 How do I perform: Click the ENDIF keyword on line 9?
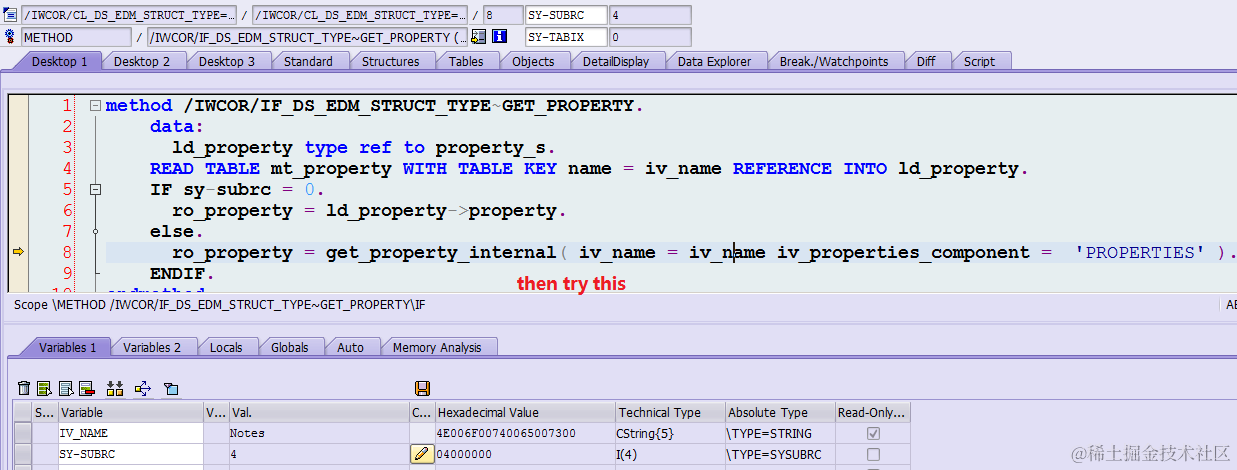[x=176, y=273]
